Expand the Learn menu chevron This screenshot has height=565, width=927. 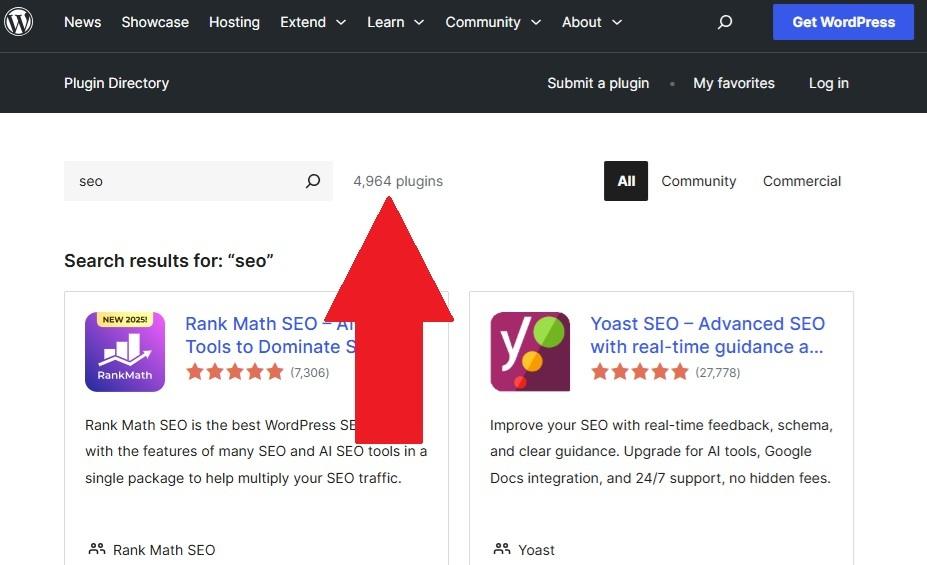pos(419,22)
